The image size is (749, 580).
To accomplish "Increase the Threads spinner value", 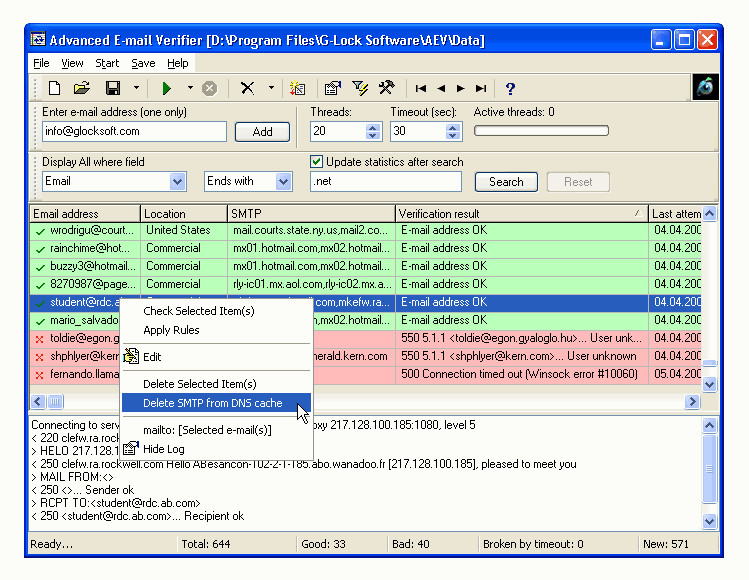I will coord(373,127).
